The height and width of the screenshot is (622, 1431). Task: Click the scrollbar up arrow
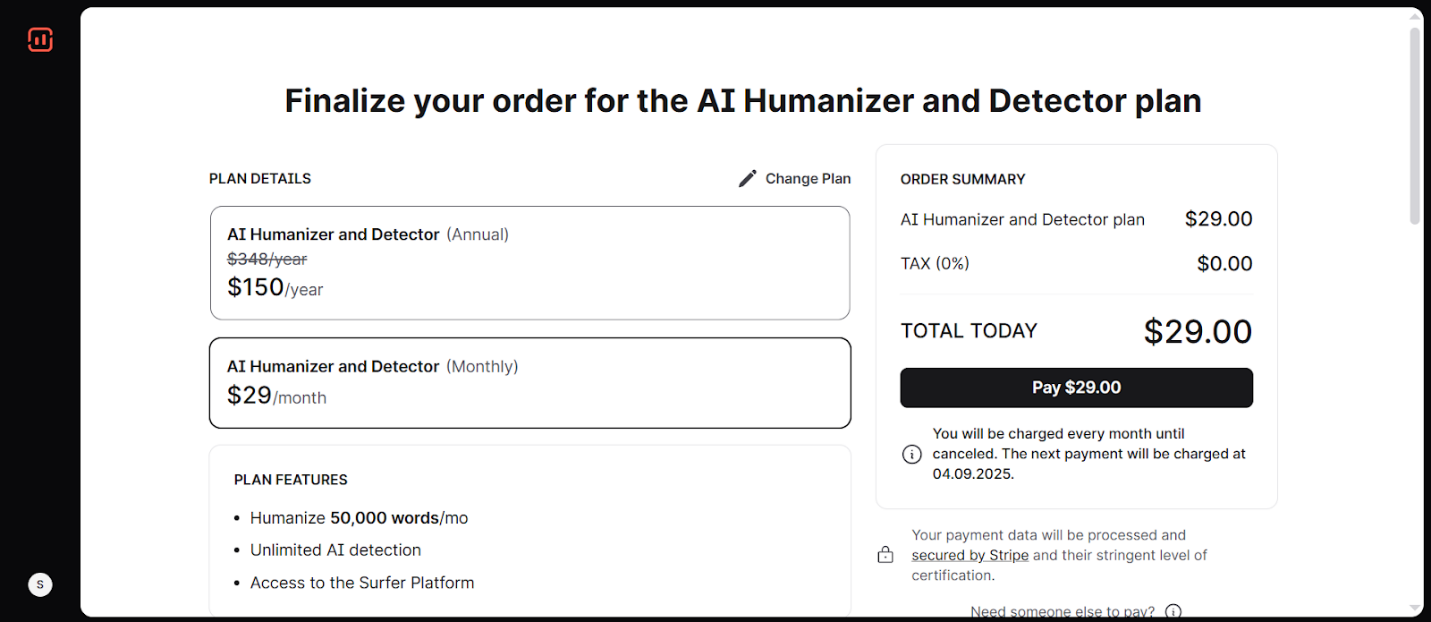(1415, 16)
